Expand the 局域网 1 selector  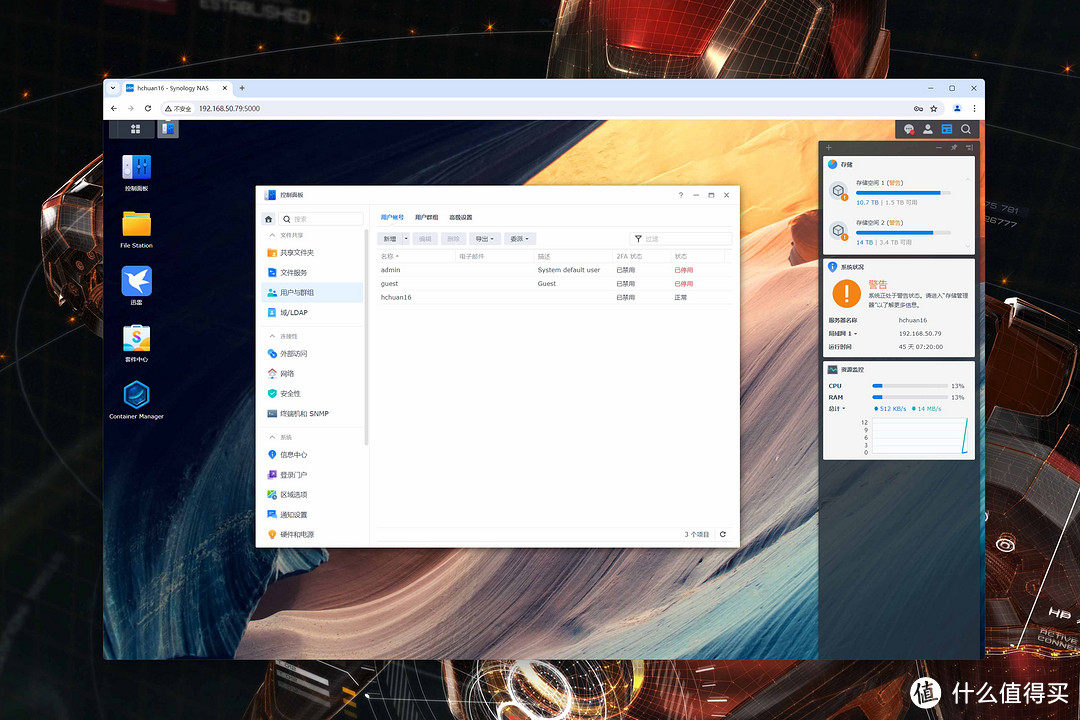coord(844,333)
